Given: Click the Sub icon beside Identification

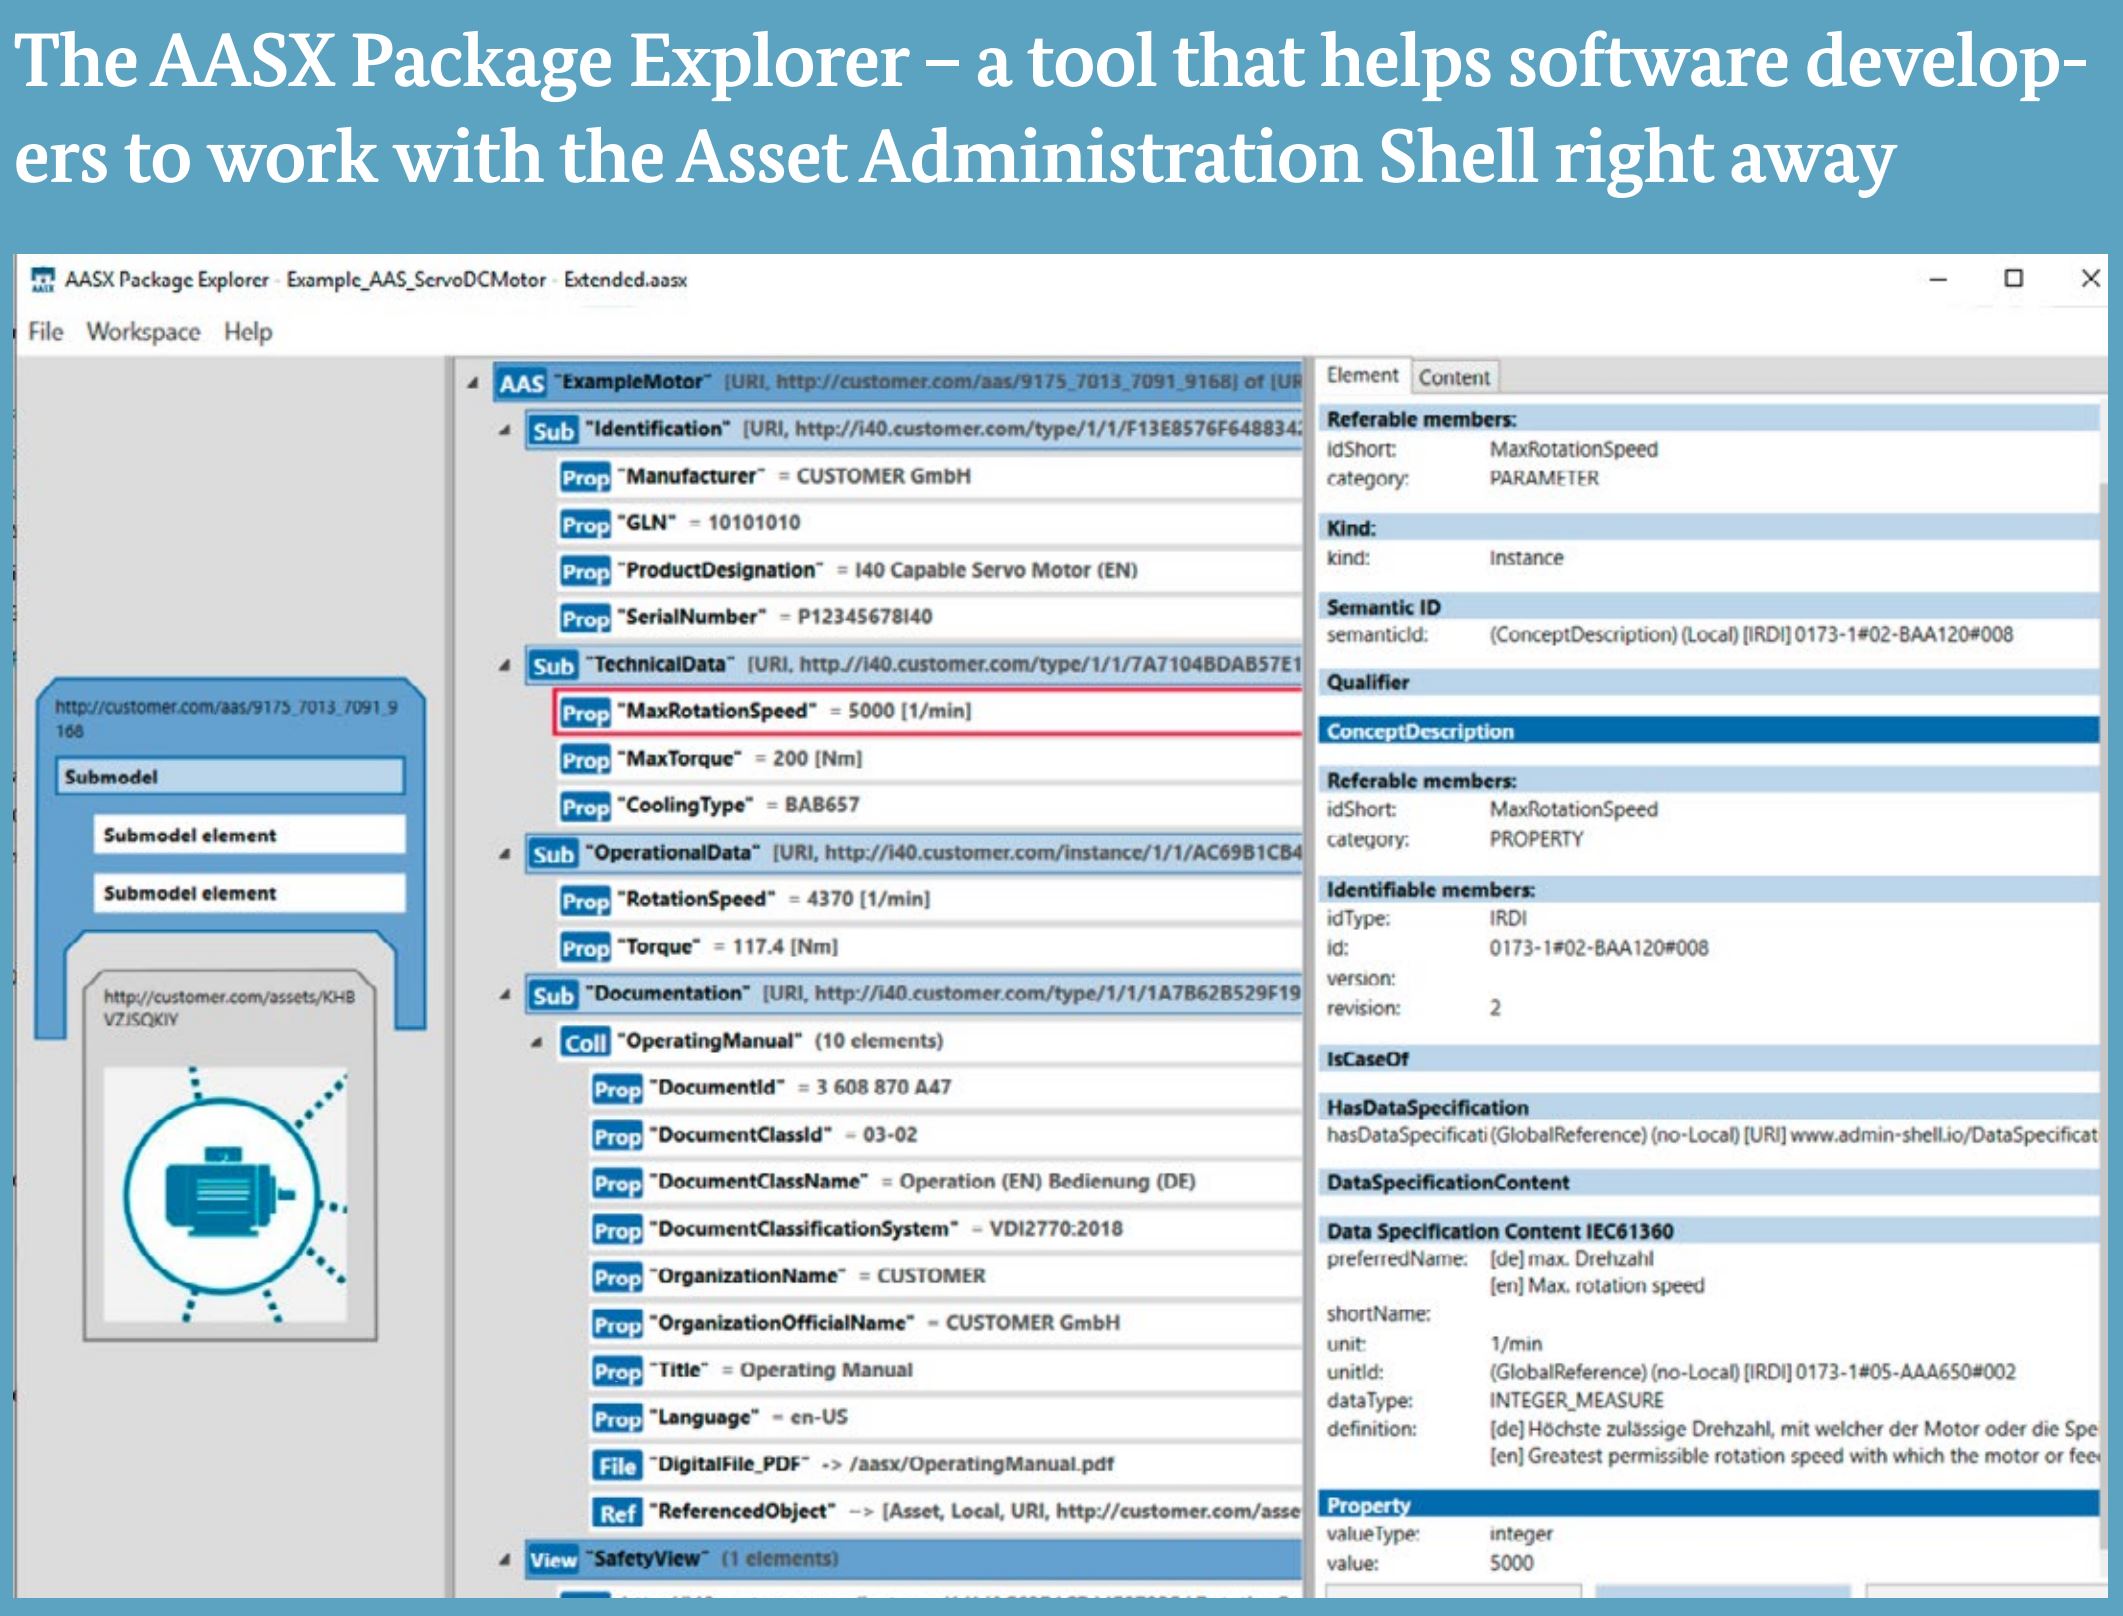Looking at the screenshot, I should [553, 431].
